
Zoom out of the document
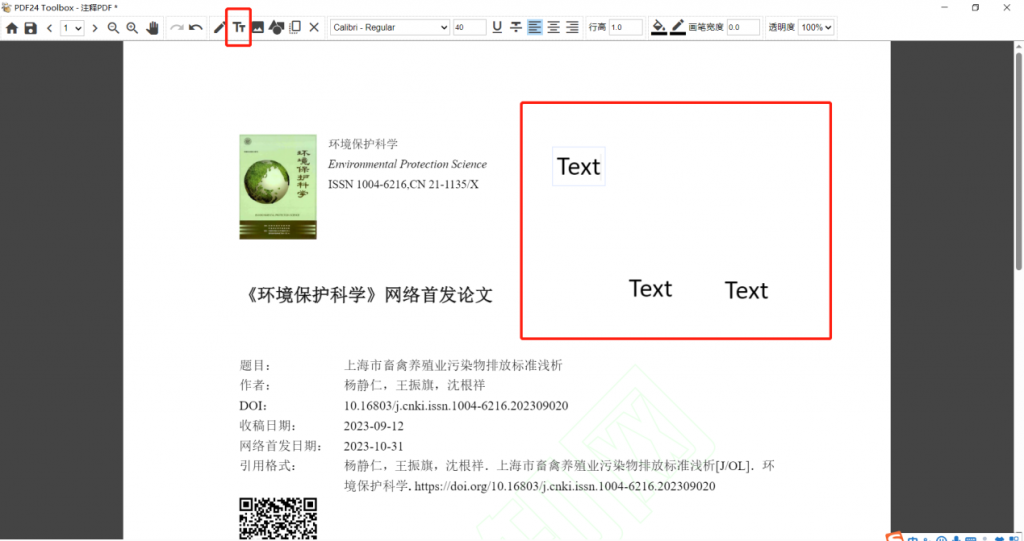click(x=113, y=28)
